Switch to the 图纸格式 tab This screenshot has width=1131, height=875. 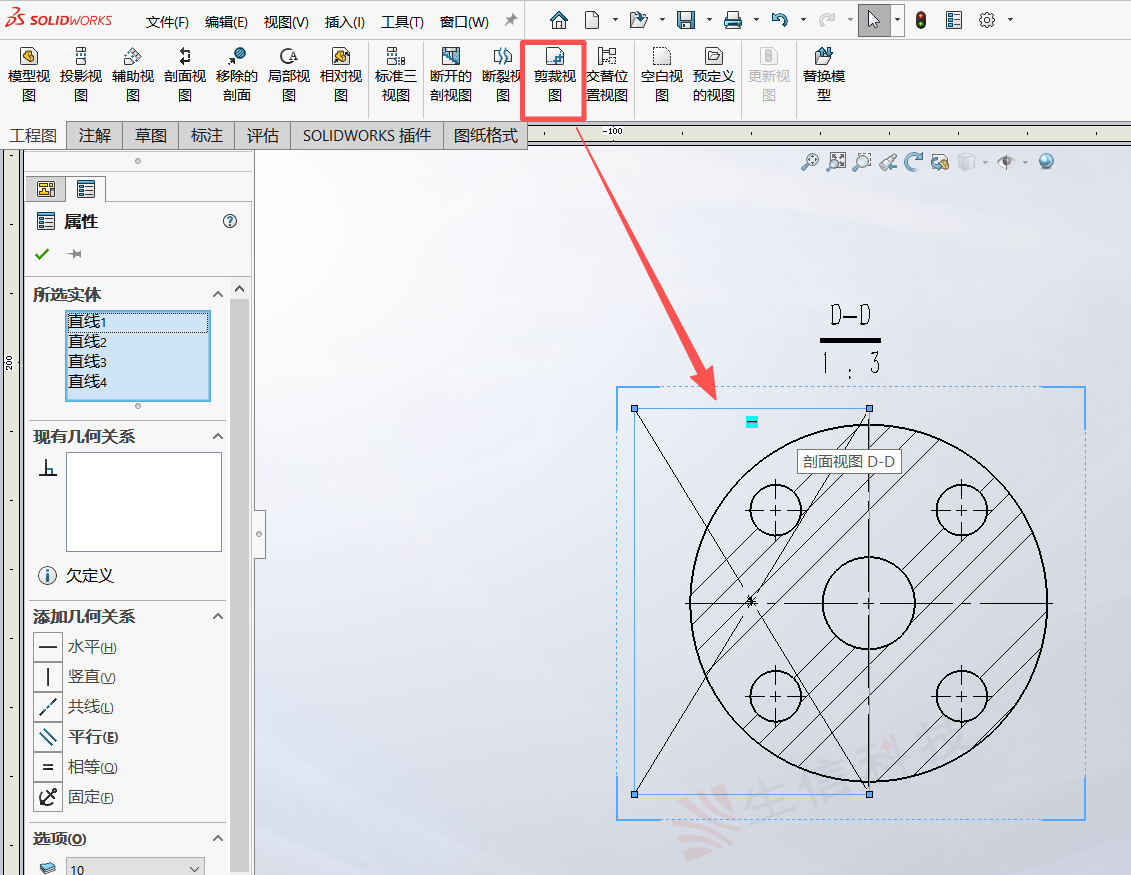point(485,136)
